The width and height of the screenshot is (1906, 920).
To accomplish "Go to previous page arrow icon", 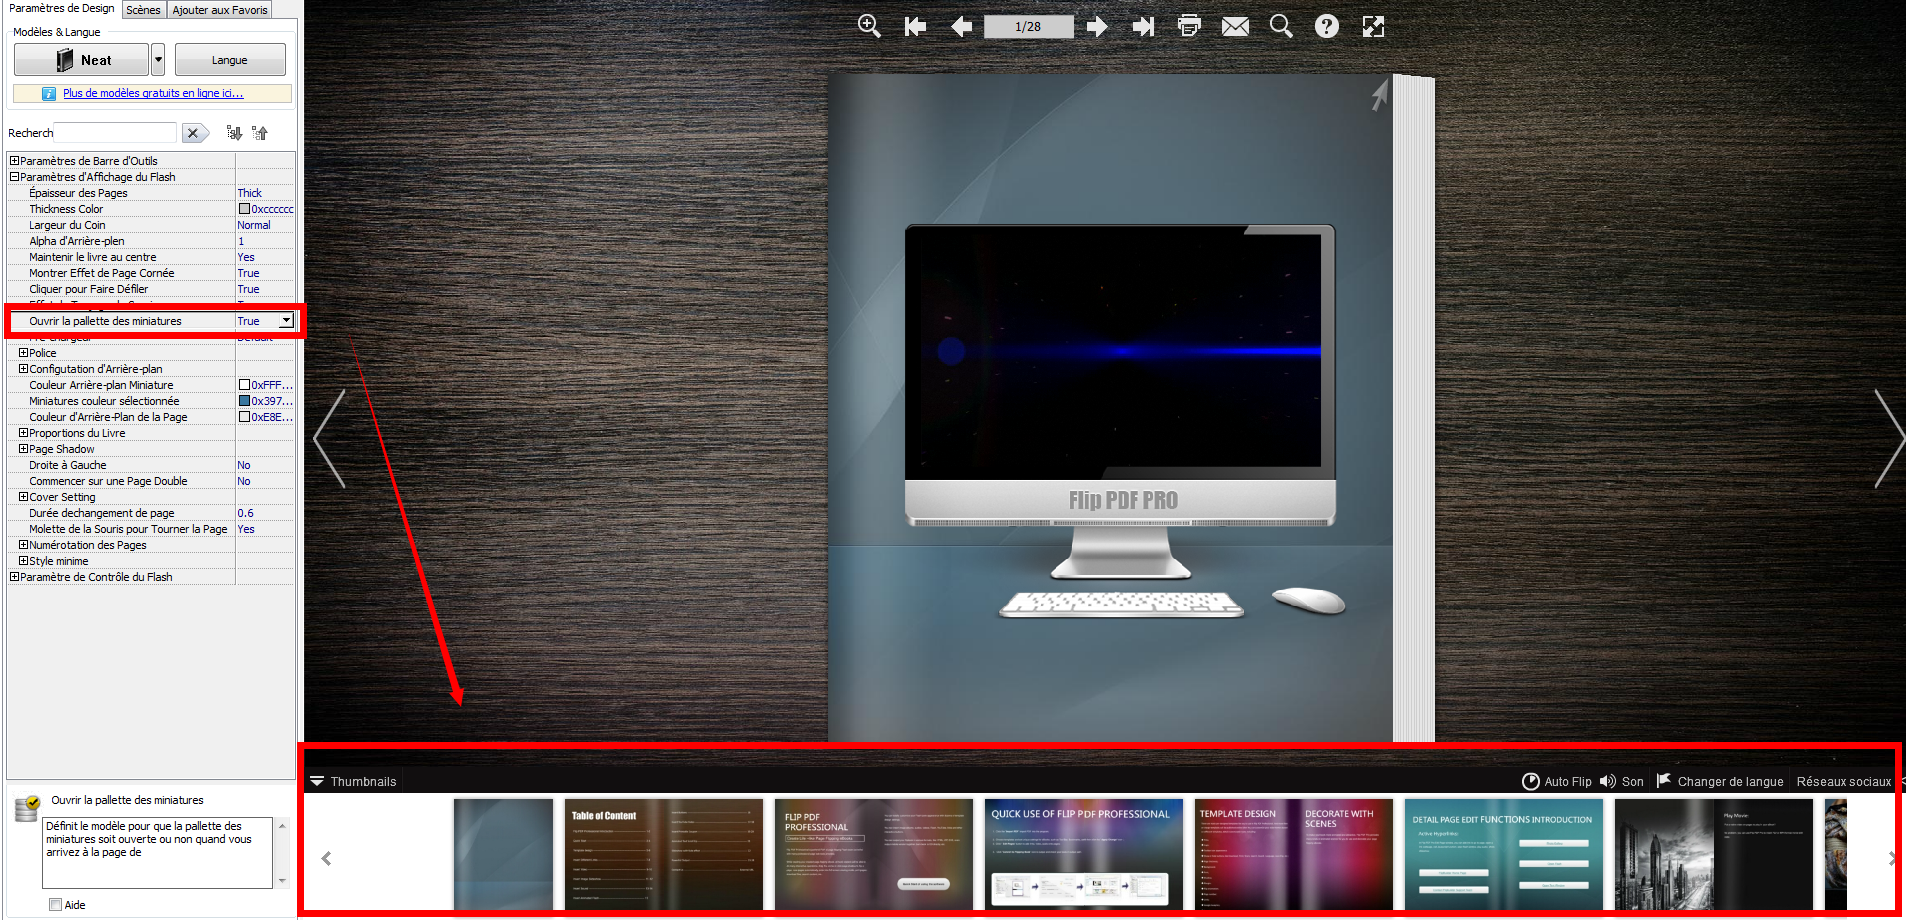I will click(x=961, y=27).
